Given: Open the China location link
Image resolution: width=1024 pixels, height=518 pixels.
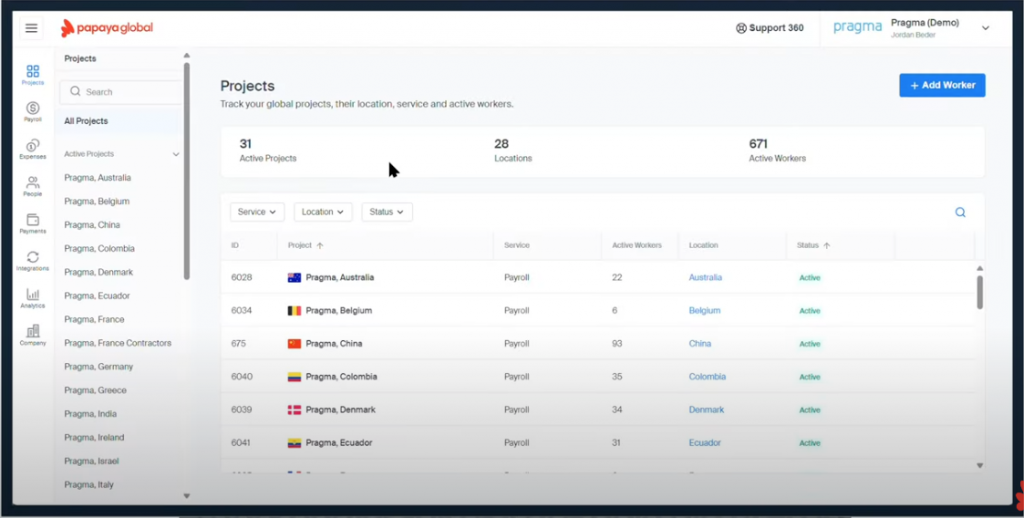Looking at the screenshot, I should 700,344.
